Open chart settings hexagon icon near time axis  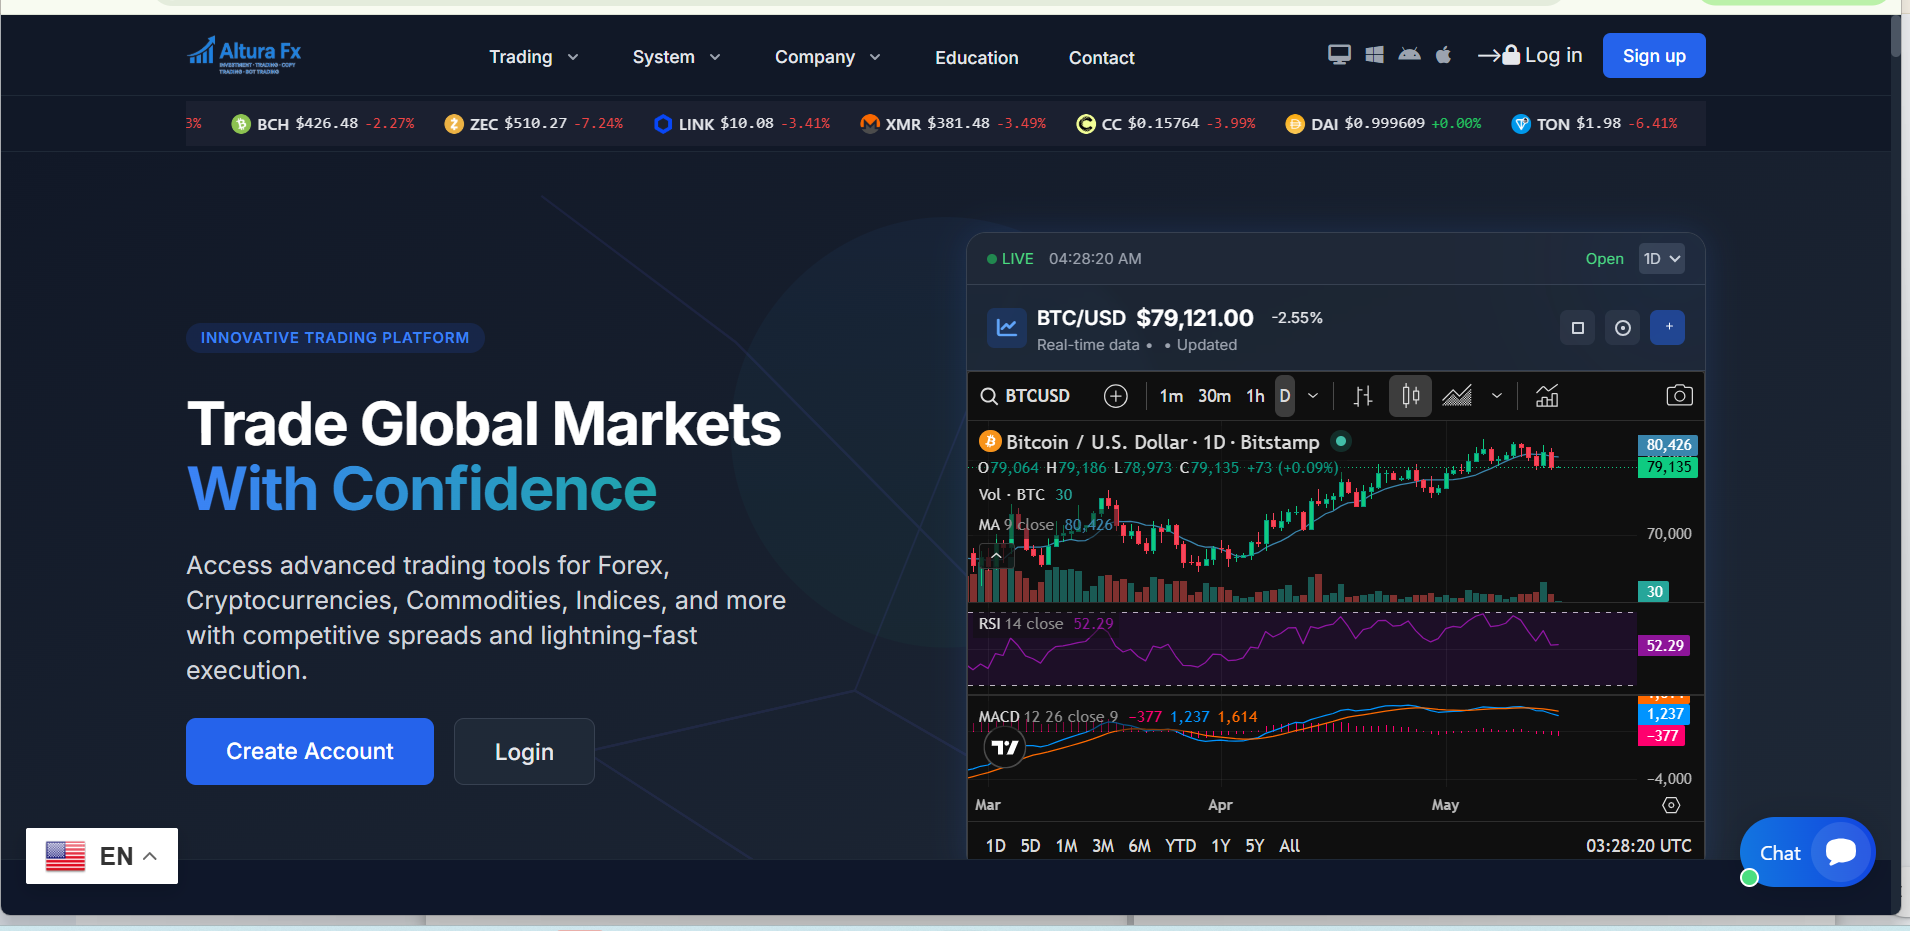point(1671,805)
